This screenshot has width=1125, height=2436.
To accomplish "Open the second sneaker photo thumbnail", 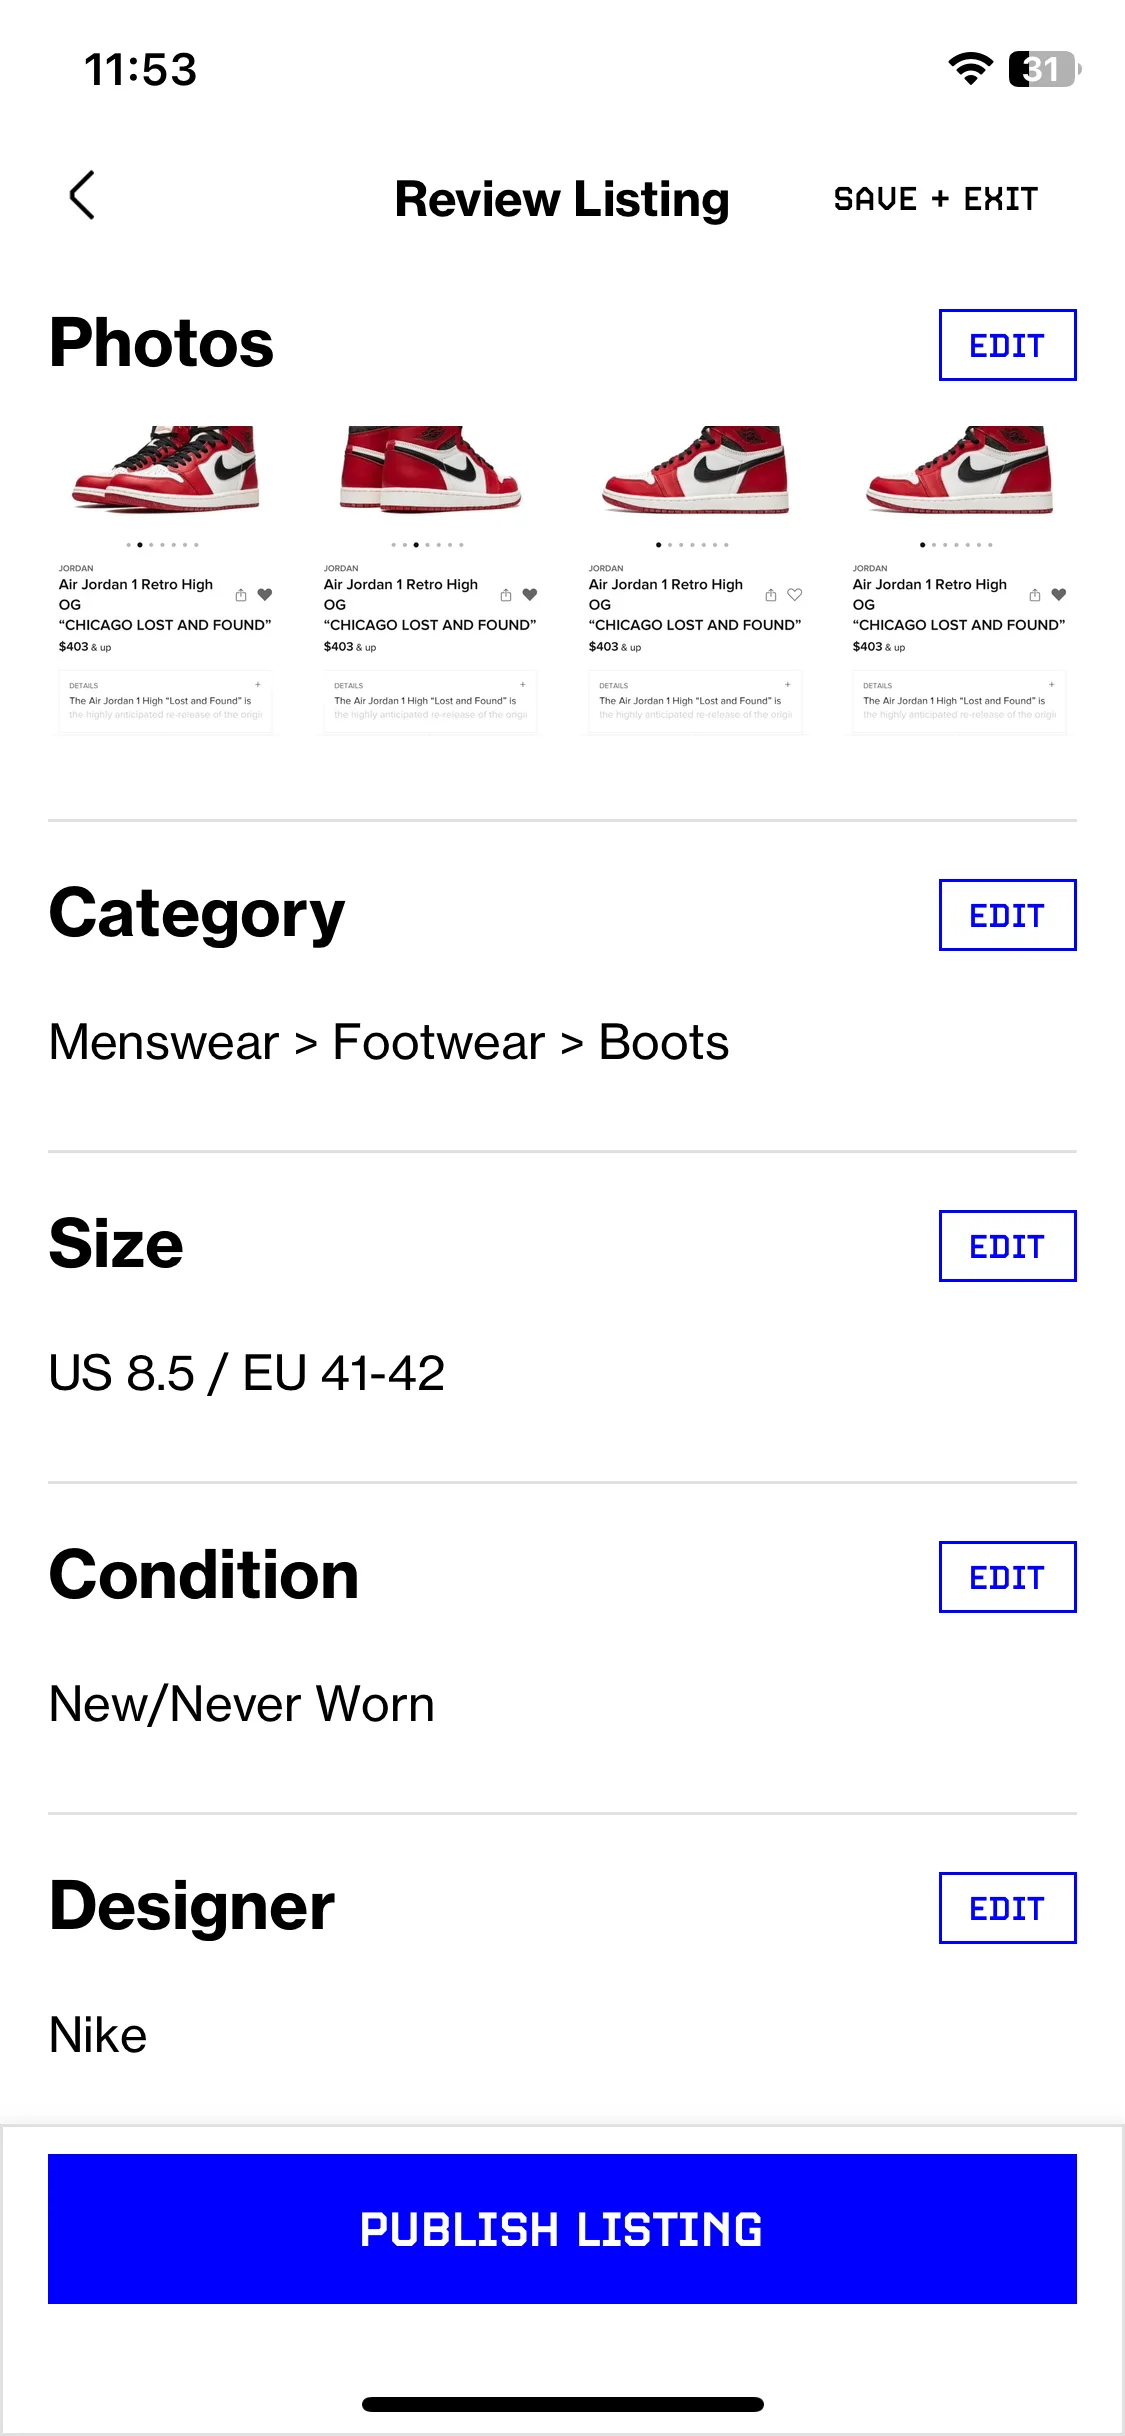I will click(430, 580).
